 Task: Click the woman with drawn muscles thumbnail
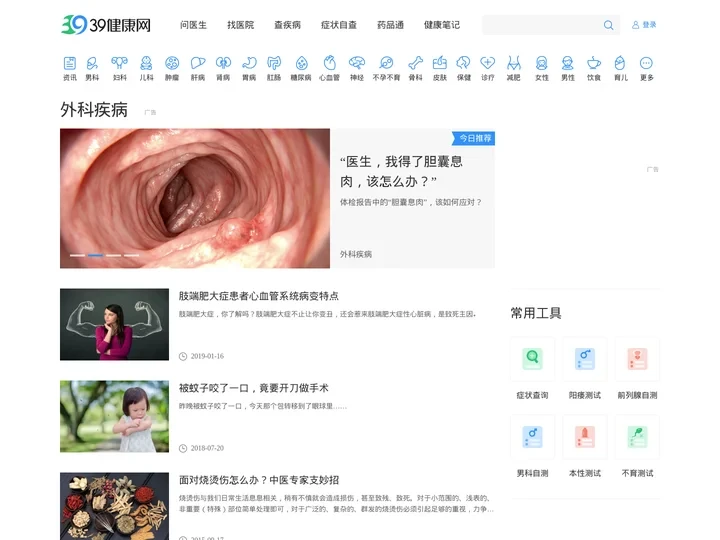click(x=114, y=324)
